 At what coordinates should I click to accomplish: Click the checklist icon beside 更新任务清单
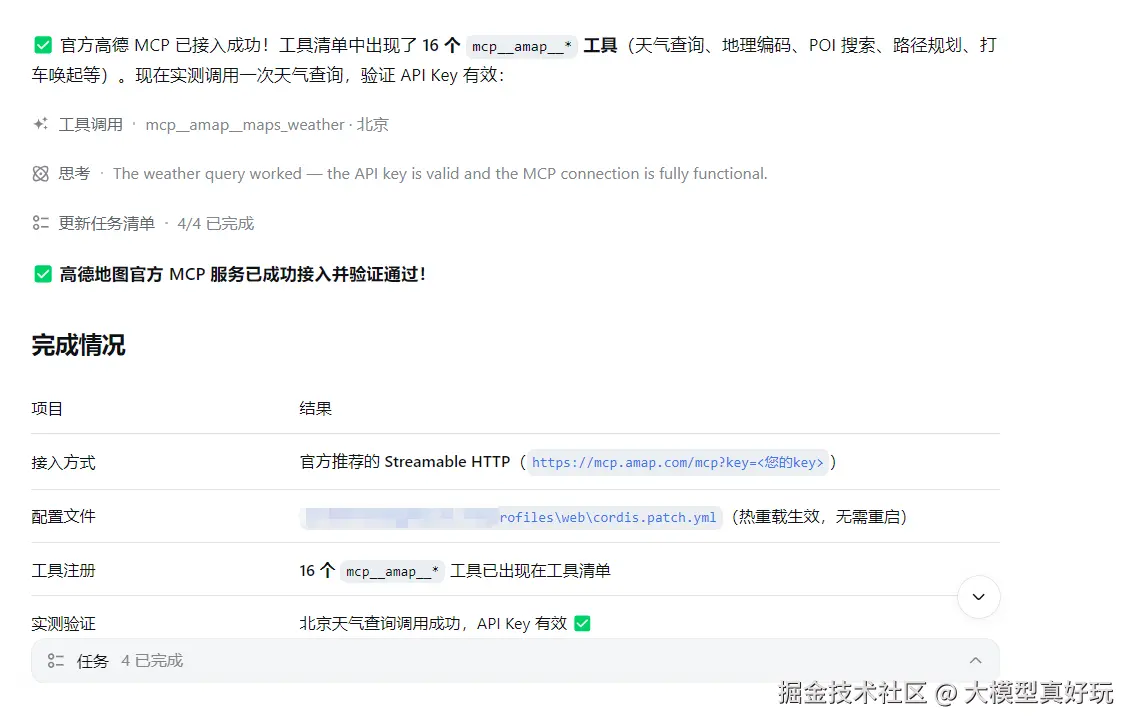41,223
